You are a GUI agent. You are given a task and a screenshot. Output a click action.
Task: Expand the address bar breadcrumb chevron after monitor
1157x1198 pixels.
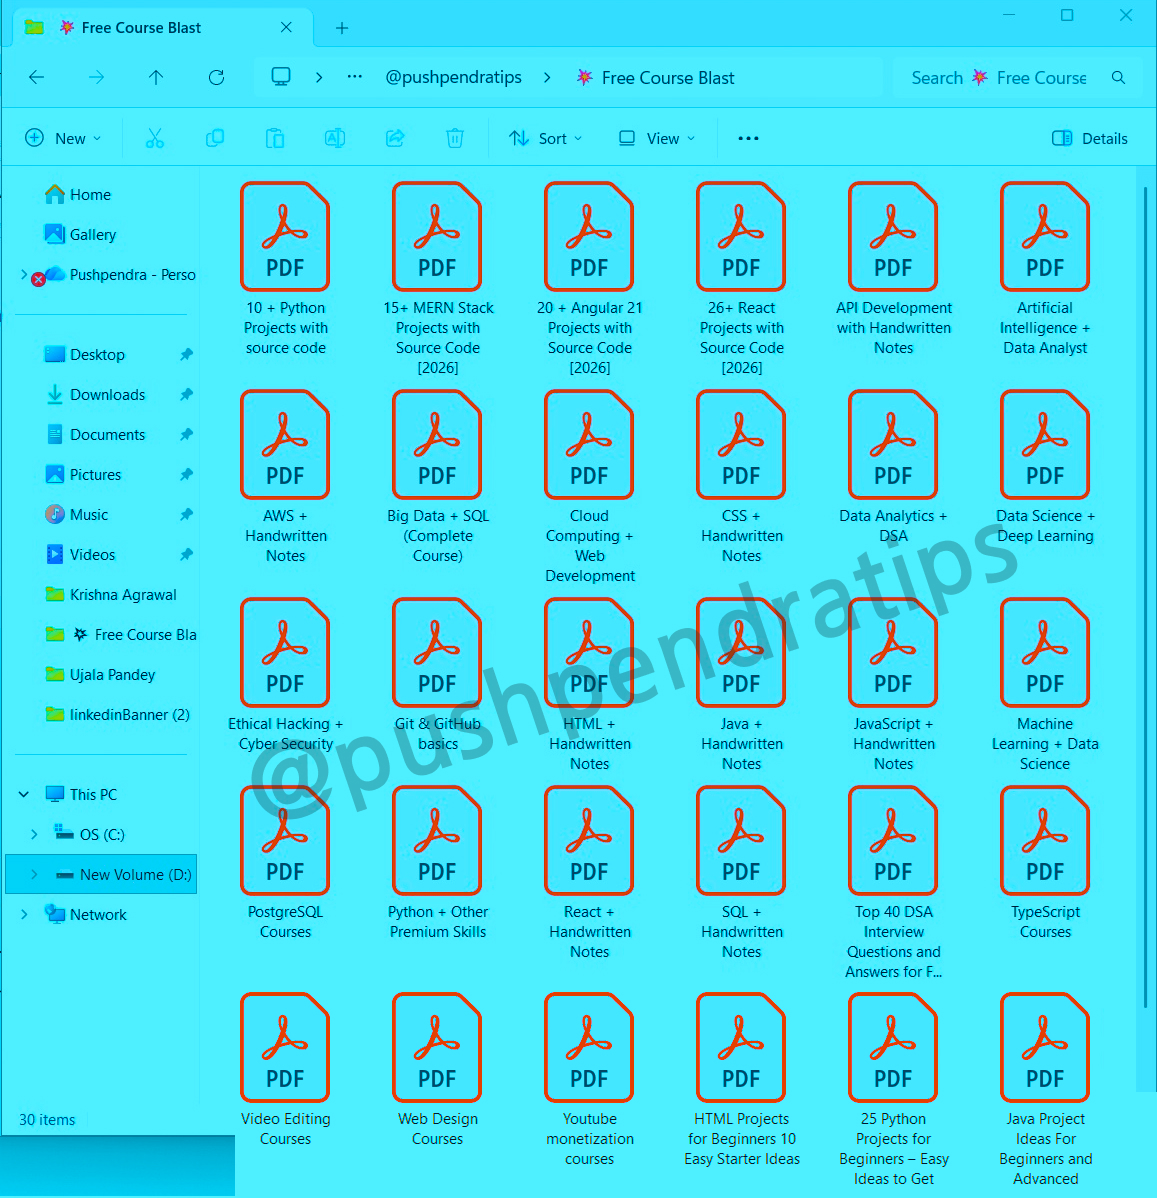tap(319, 77)
